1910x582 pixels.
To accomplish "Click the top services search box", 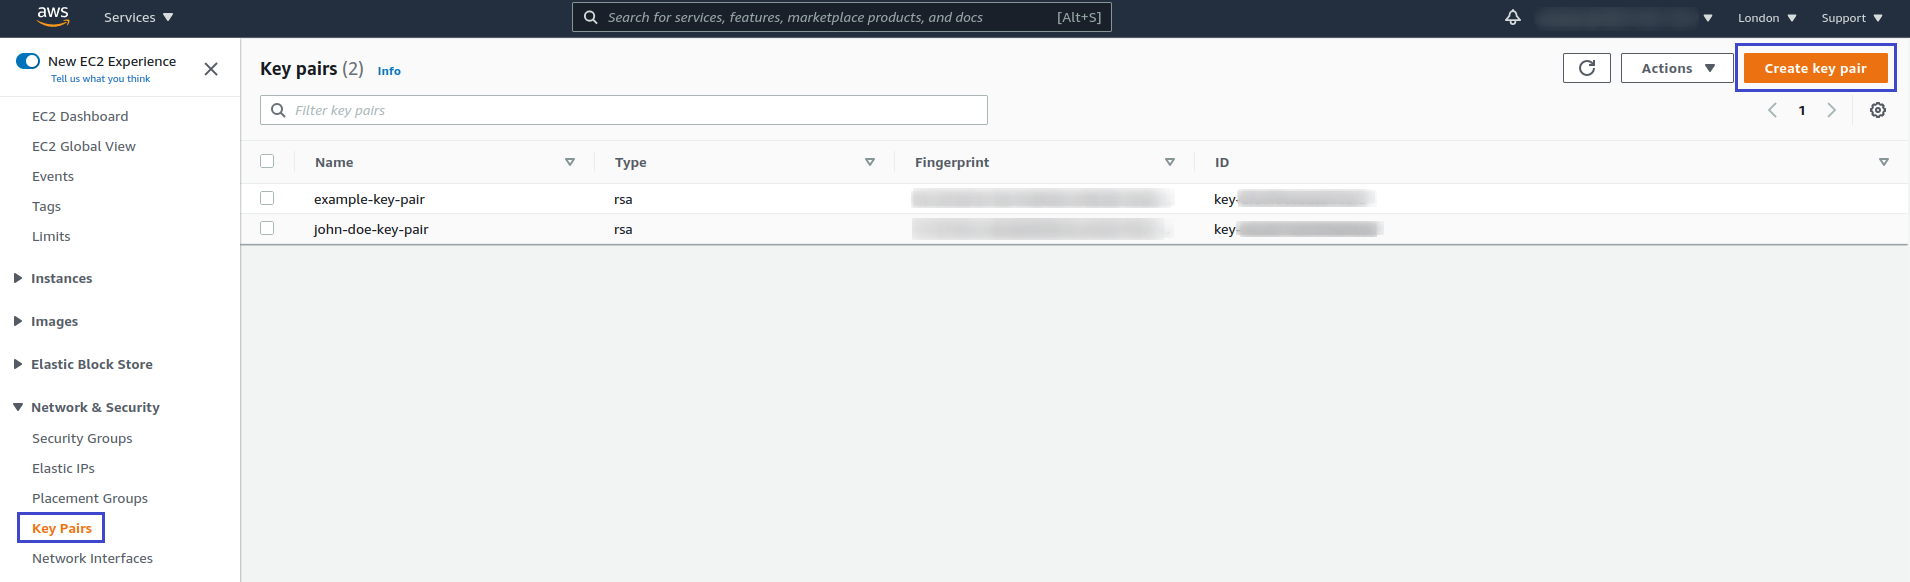I will pos(842,17).
